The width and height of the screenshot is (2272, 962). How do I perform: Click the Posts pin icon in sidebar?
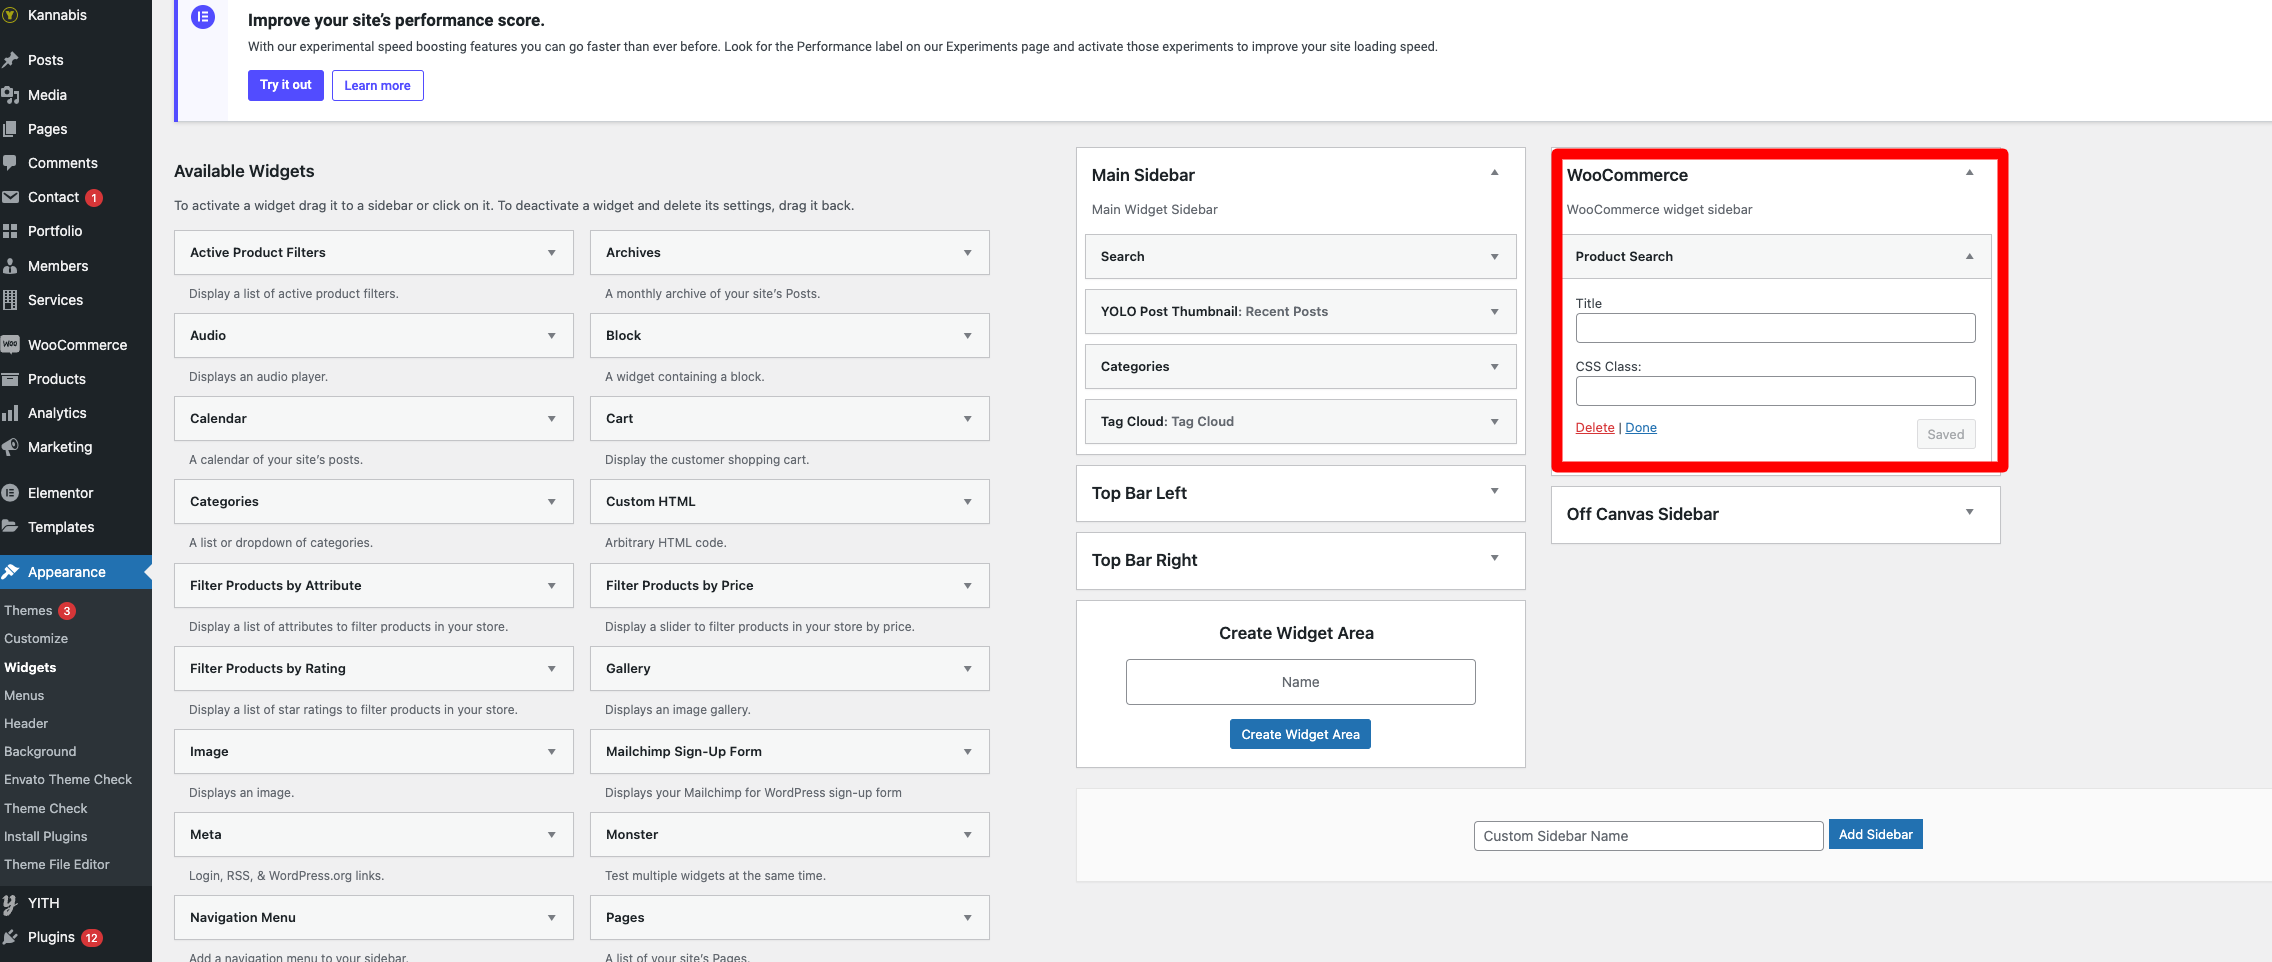10,60
